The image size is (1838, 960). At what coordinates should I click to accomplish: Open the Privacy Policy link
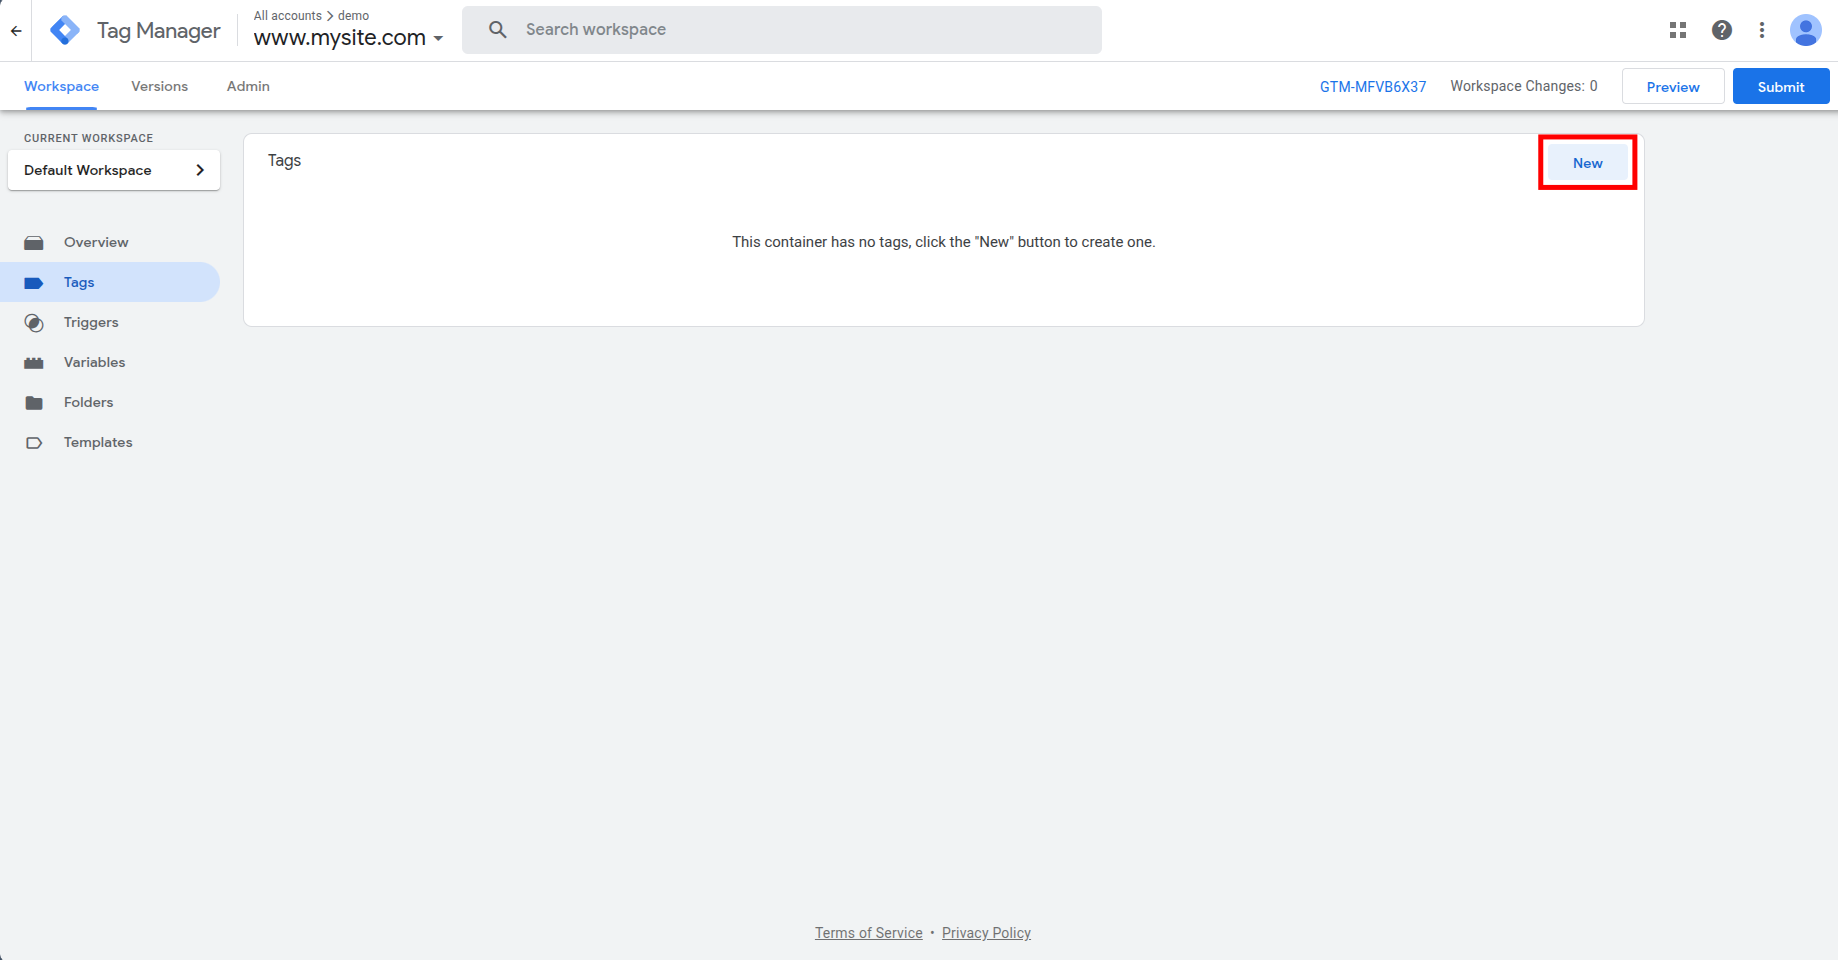point(986,933)
